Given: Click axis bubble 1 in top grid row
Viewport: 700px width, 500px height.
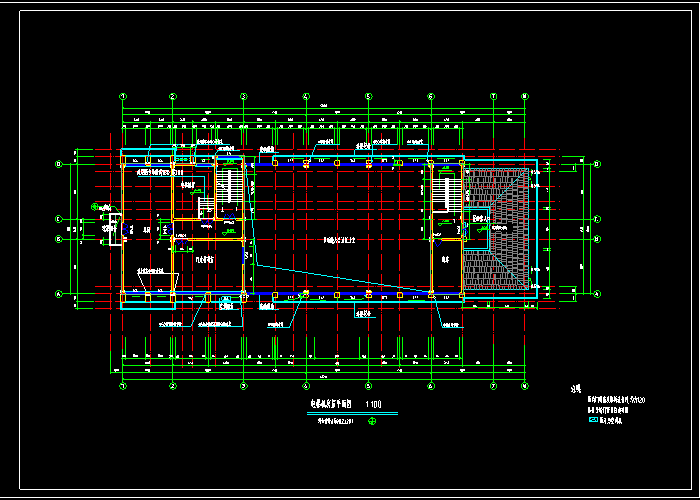Looking at the screenshot, I should tap(123, 97).
